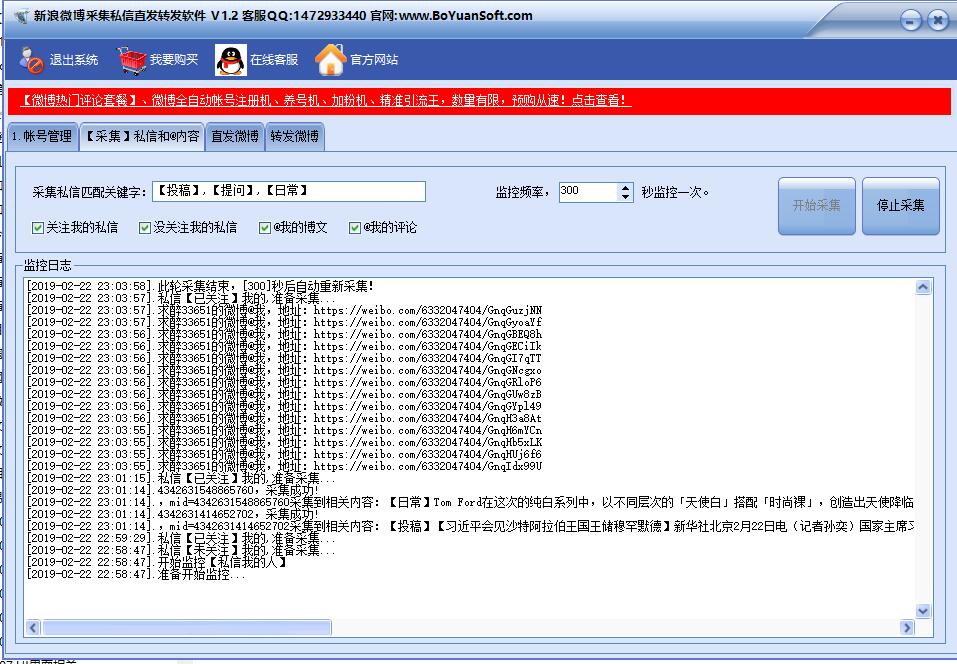Click the log's vertical scrollbar down arrow
This screenshot has height=664, width=957.
click(923, 610)
